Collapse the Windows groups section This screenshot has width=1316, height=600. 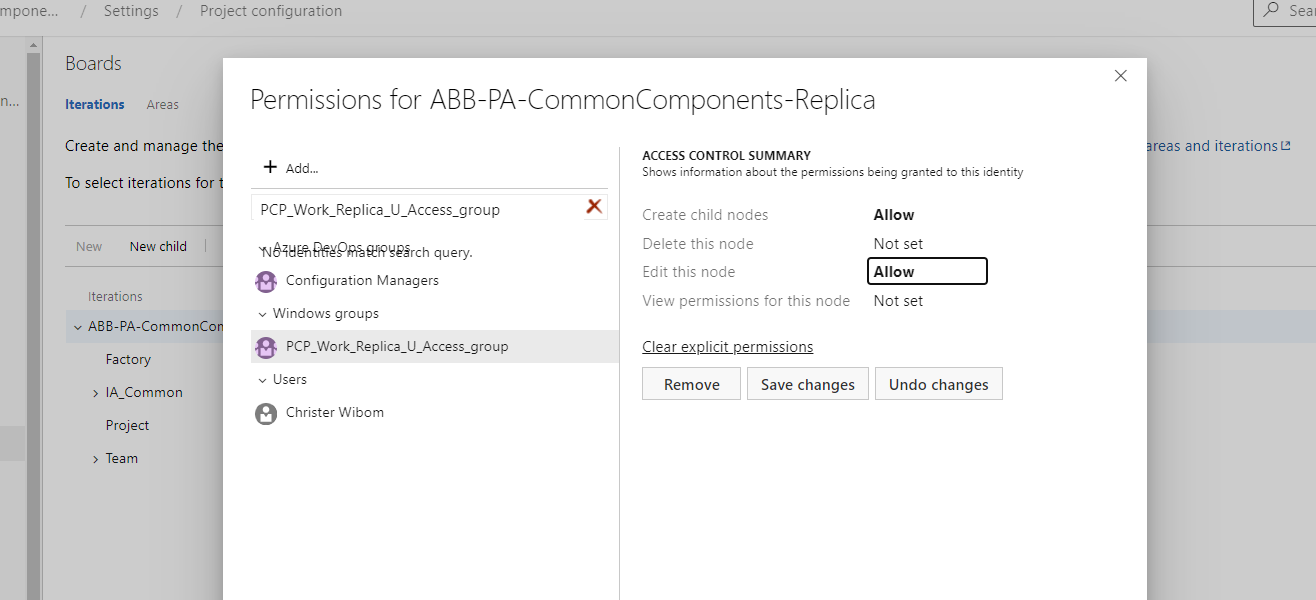[262, 314]
